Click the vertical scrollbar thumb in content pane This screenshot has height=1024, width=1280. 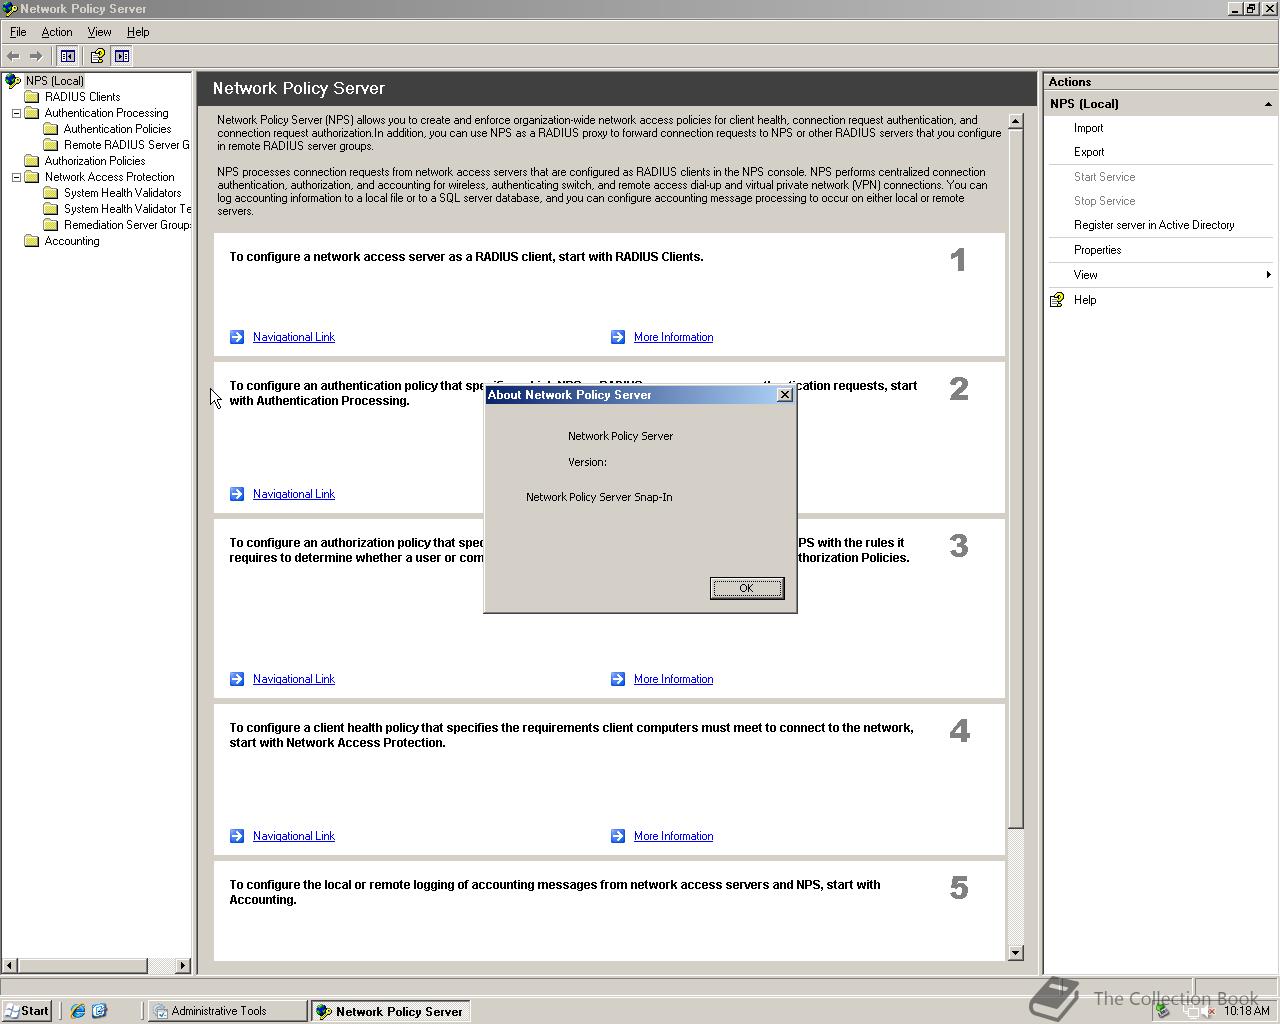point(1016,479)
